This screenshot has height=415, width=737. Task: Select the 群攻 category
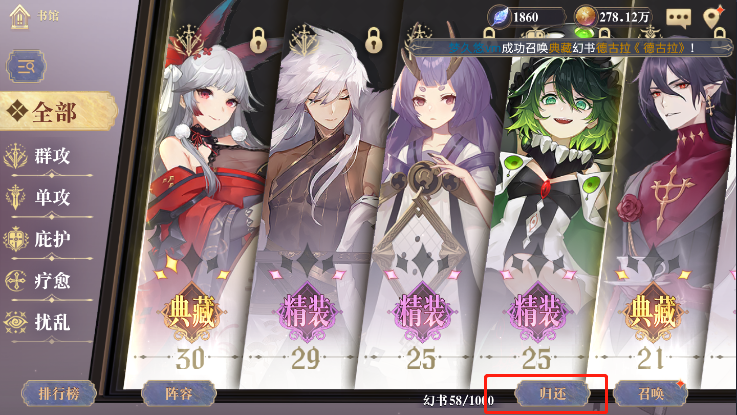[x=49, y=157]
